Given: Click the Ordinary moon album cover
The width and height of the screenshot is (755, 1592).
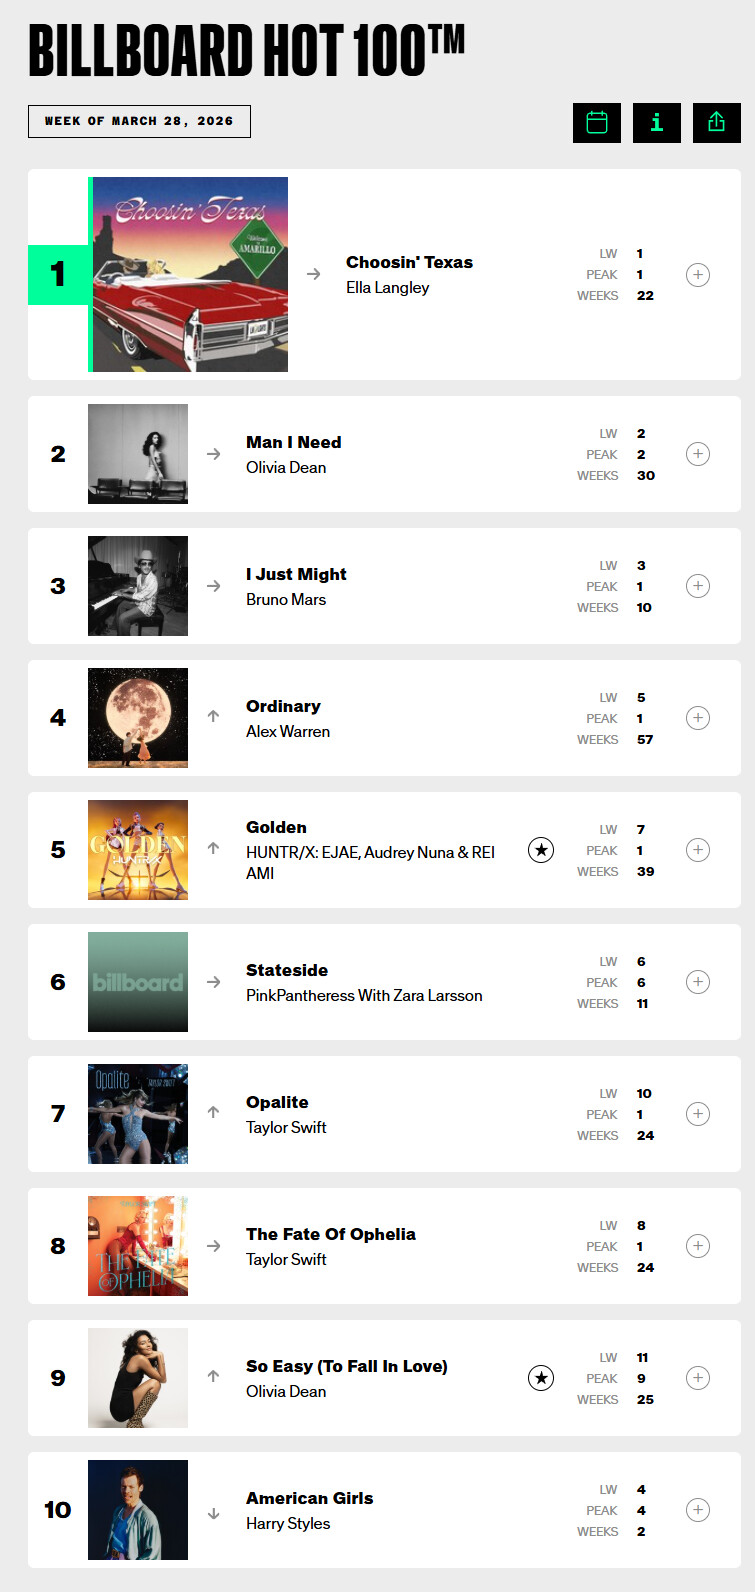Looking at the screenshot, I should click(x=138, y=718).
